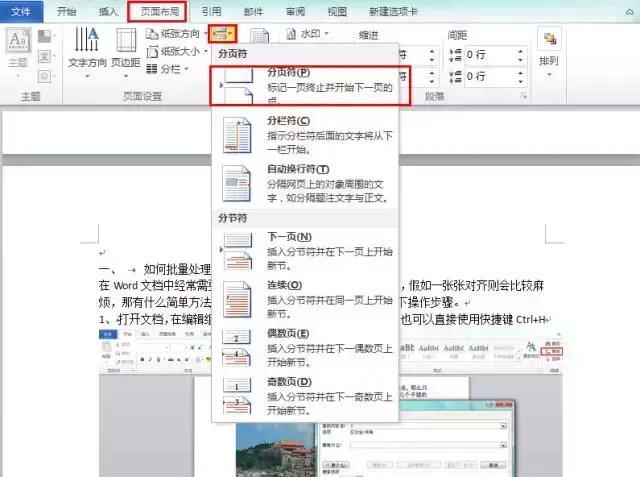Viewport: 640px width, 477px height.
Task: Open the Arrange (排列) icon
Action: tap(549, 39)
